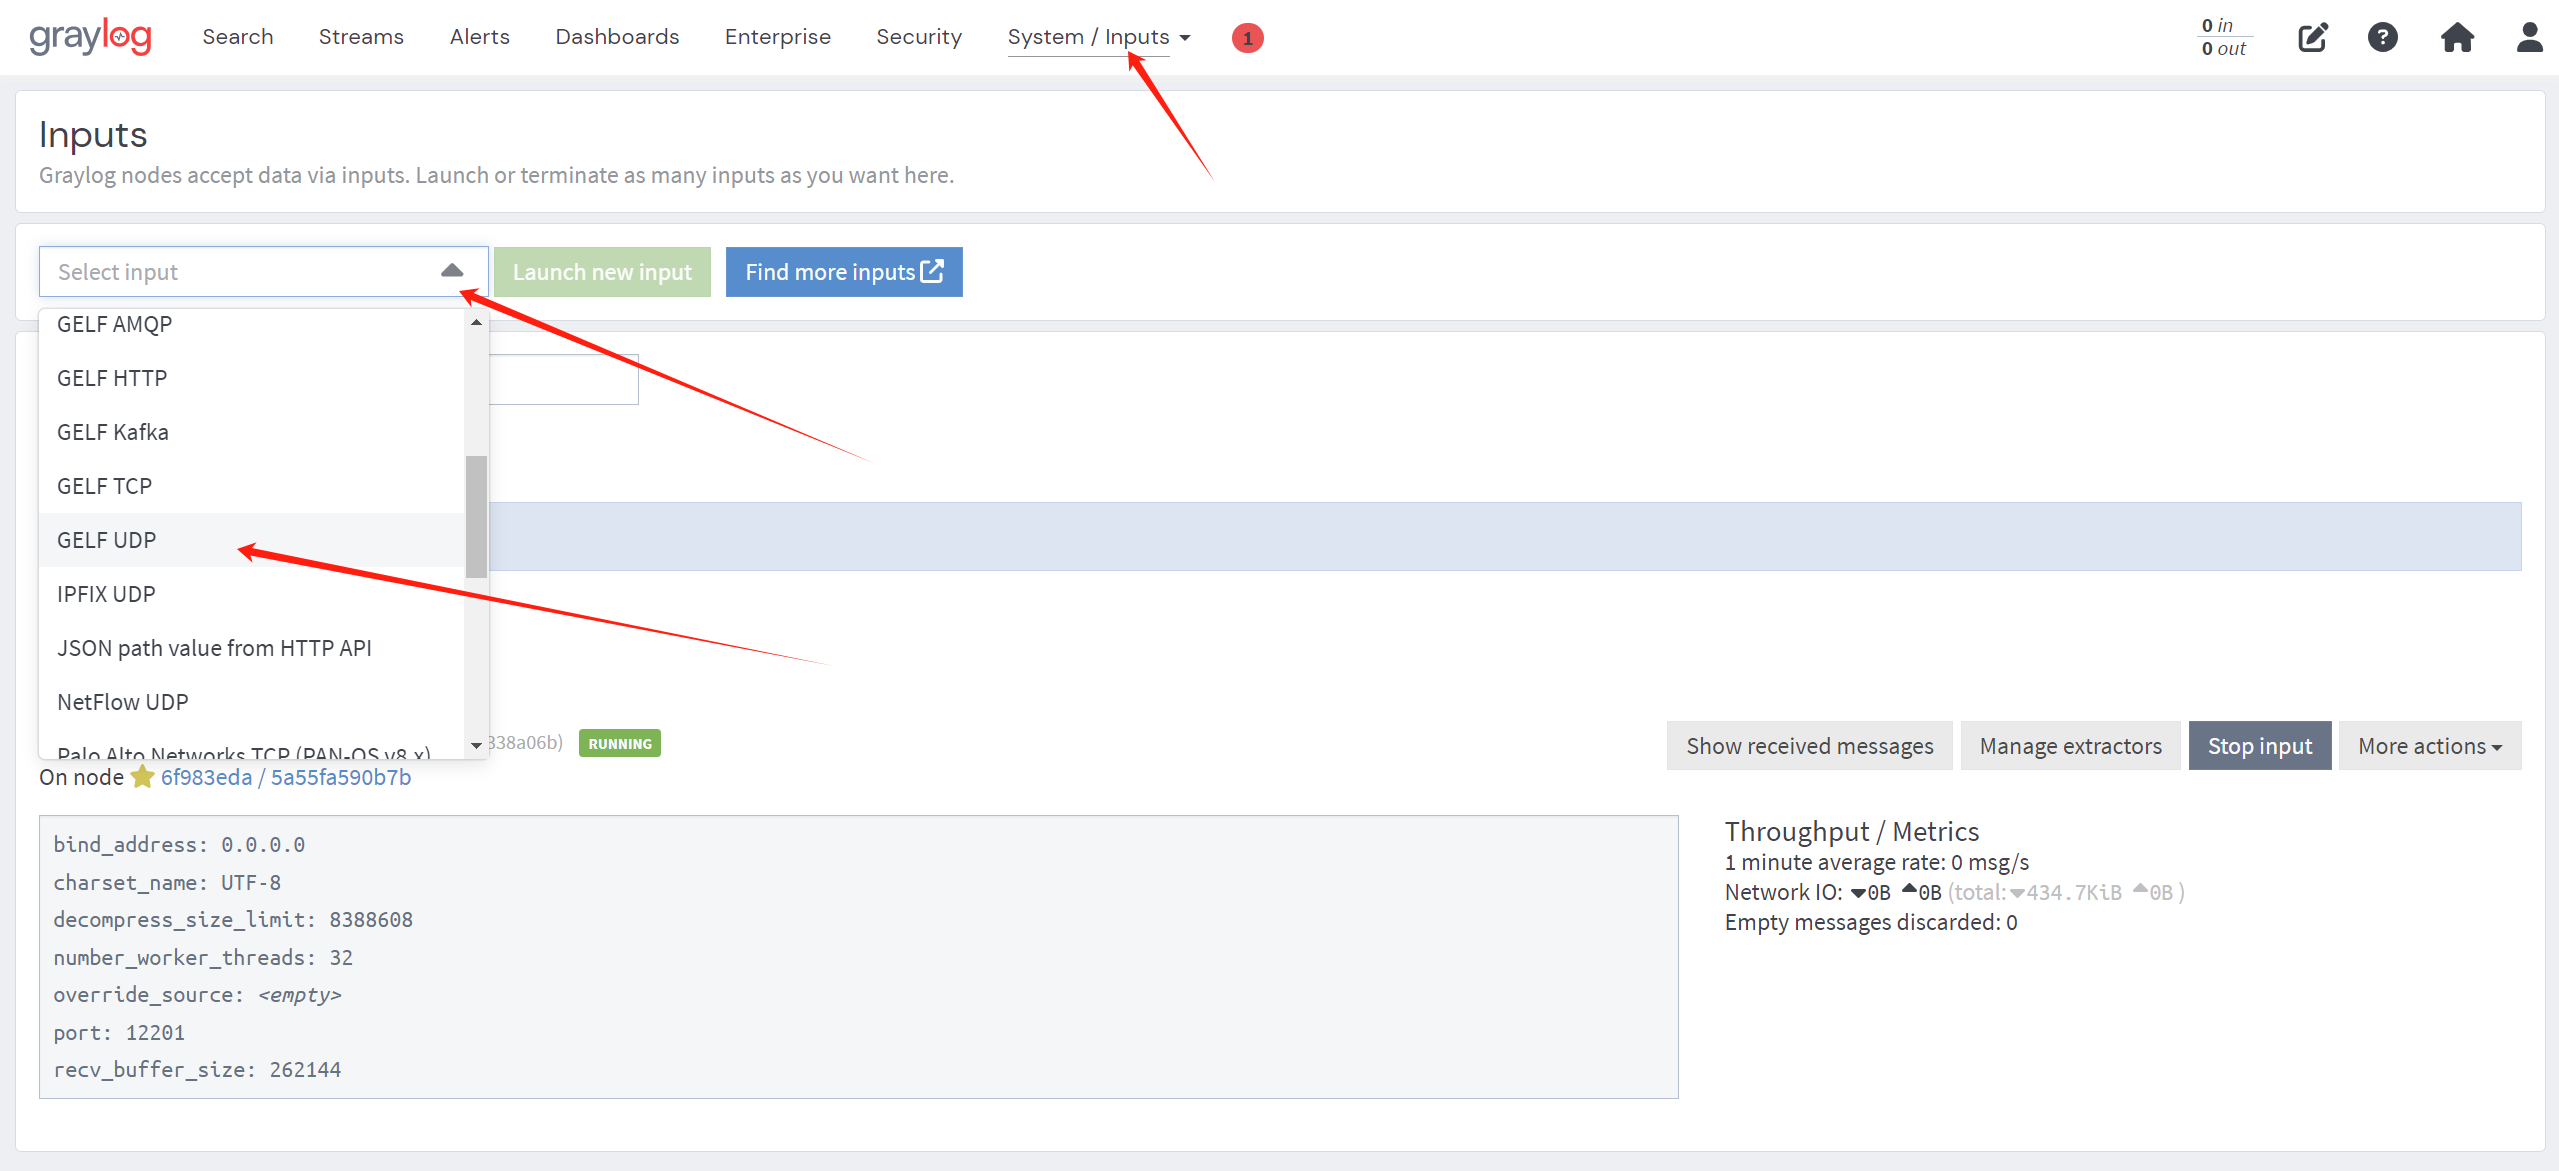Click the Launch new input button
This screenshot has width=2559, height=1171.
point(602,271)
